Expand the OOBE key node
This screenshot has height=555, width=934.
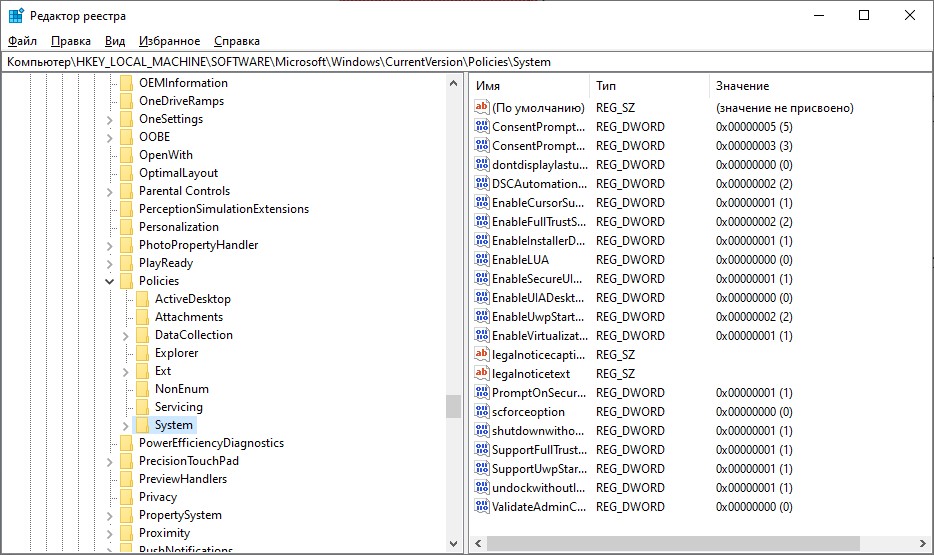pos(110,138)
